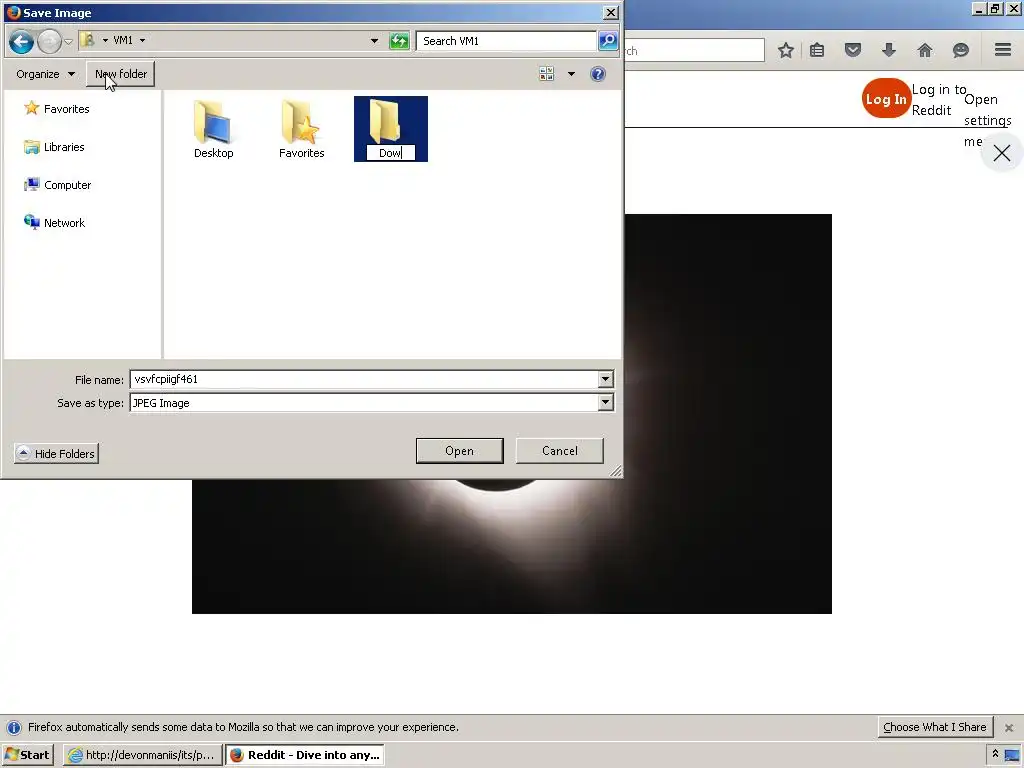Click the Reddit Log In button
Image resolution: width=1024 pixels, height=768 pixels.
[x=886, y=99]
